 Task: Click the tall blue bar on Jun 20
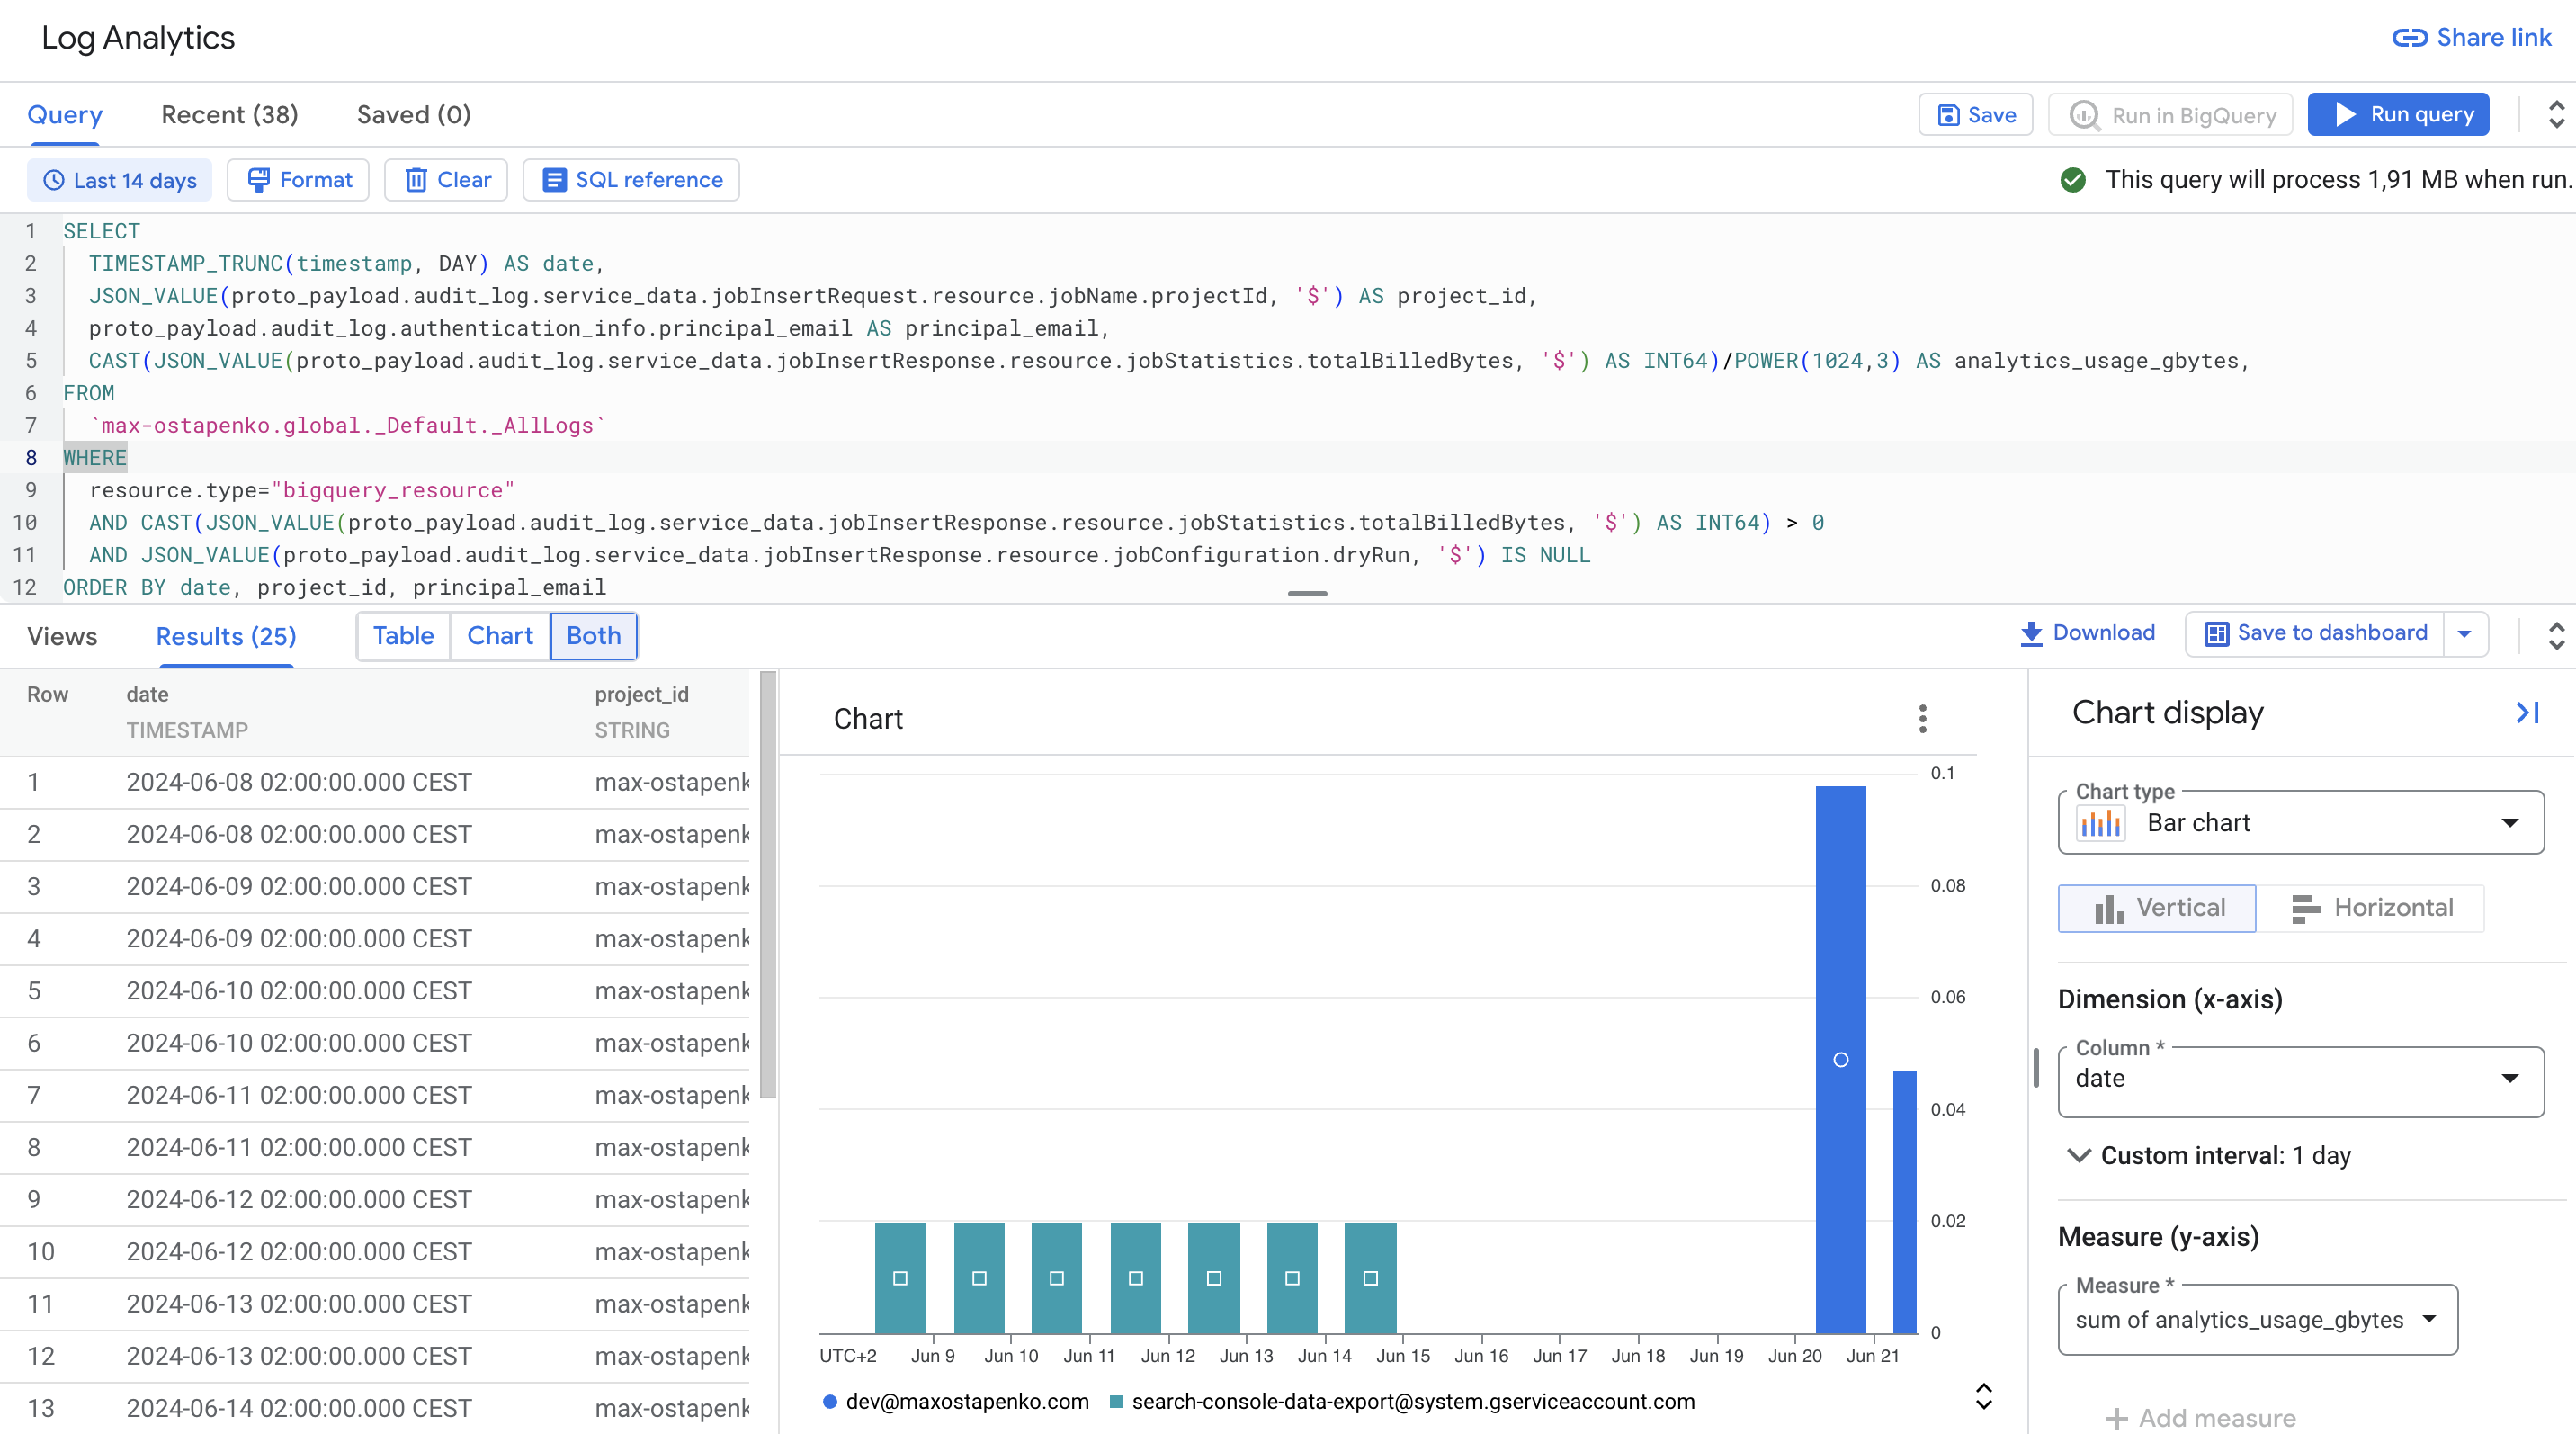click(x=1840, y=1059)
